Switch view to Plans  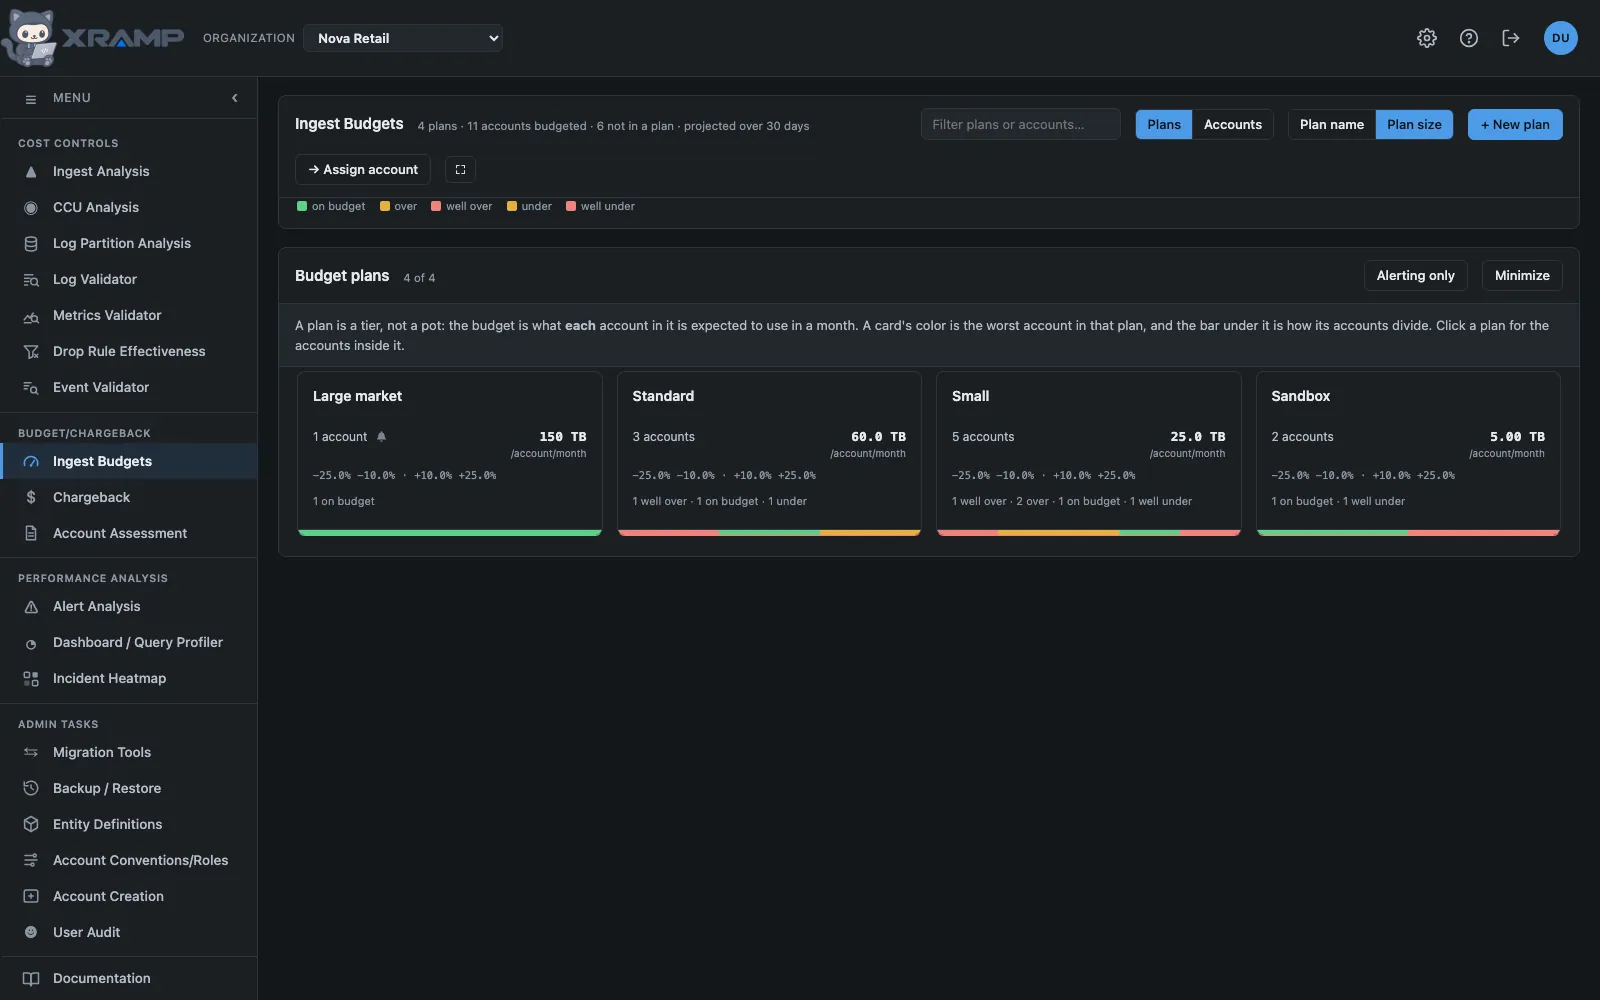[1164, 125]
